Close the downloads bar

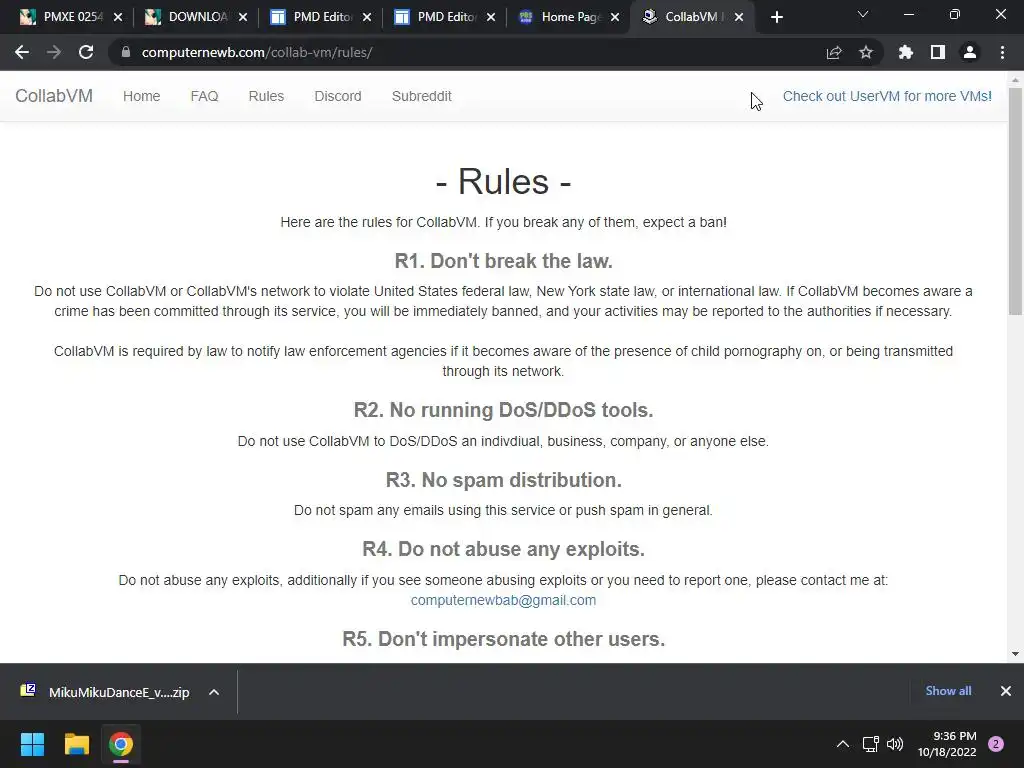tap(1006, 691)
